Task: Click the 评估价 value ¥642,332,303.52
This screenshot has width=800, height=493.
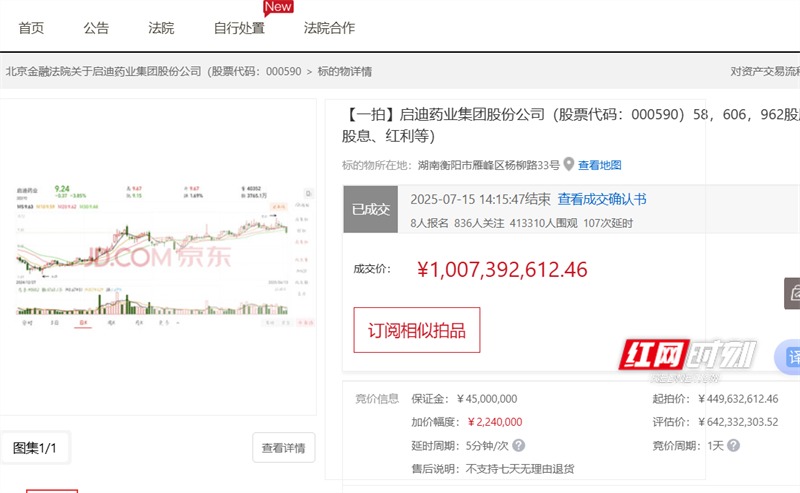Action: point(738,422)
